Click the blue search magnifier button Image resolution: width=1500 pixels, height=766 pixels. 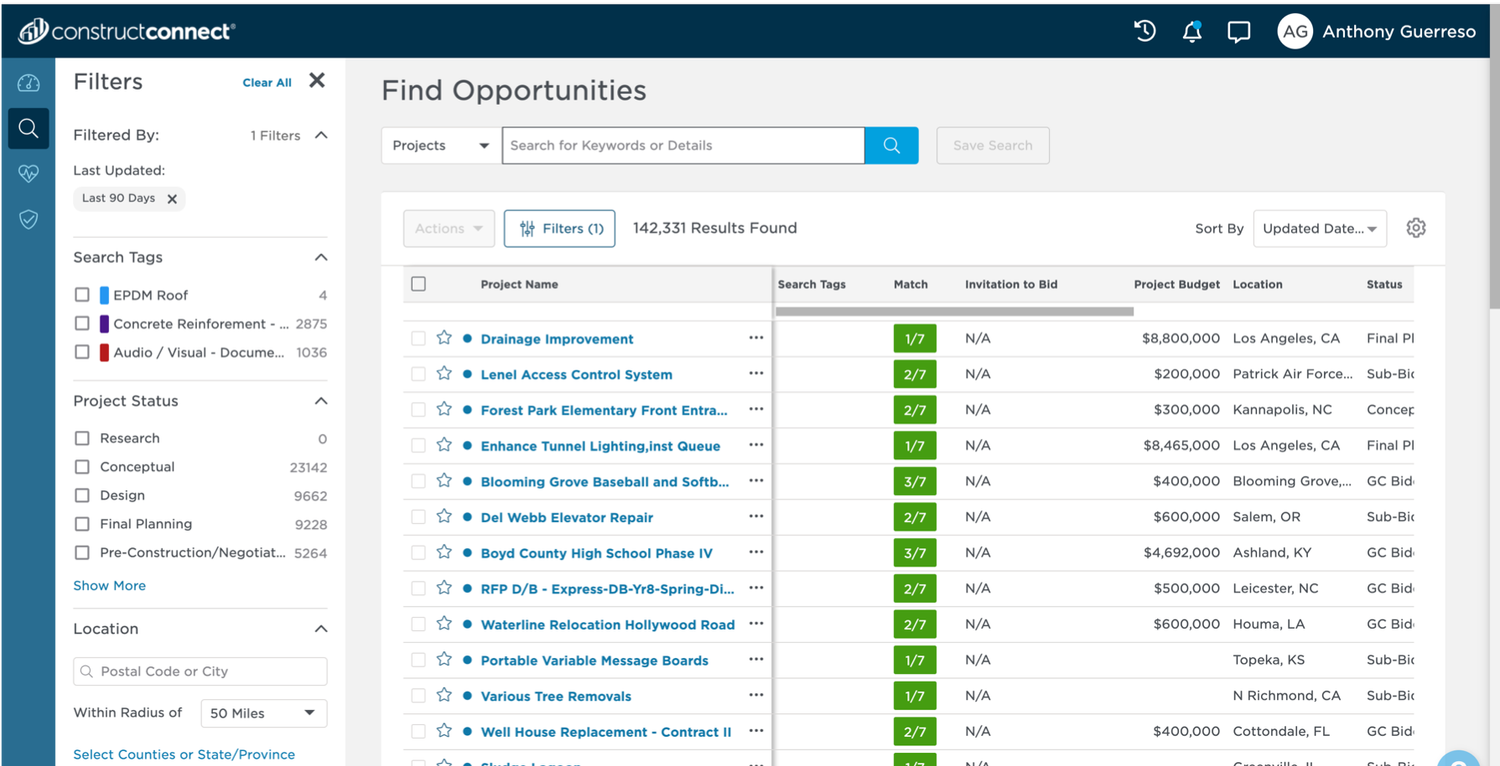[892, 145]
